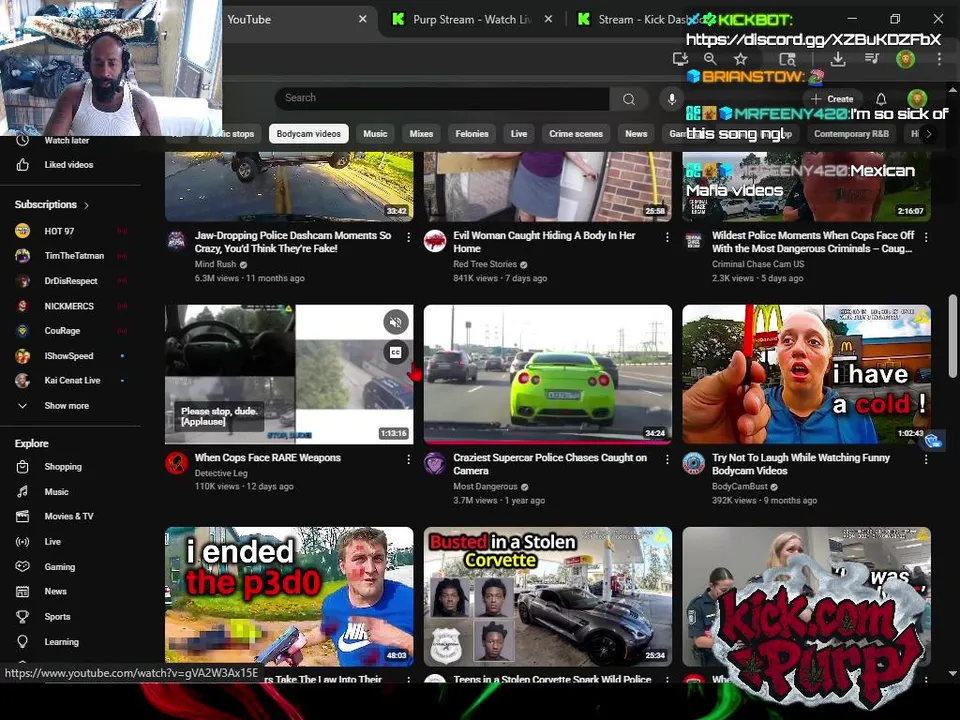Click the page vertical scrollbar
This screenshot has height=720, width=960.
[x=953, y=337]
